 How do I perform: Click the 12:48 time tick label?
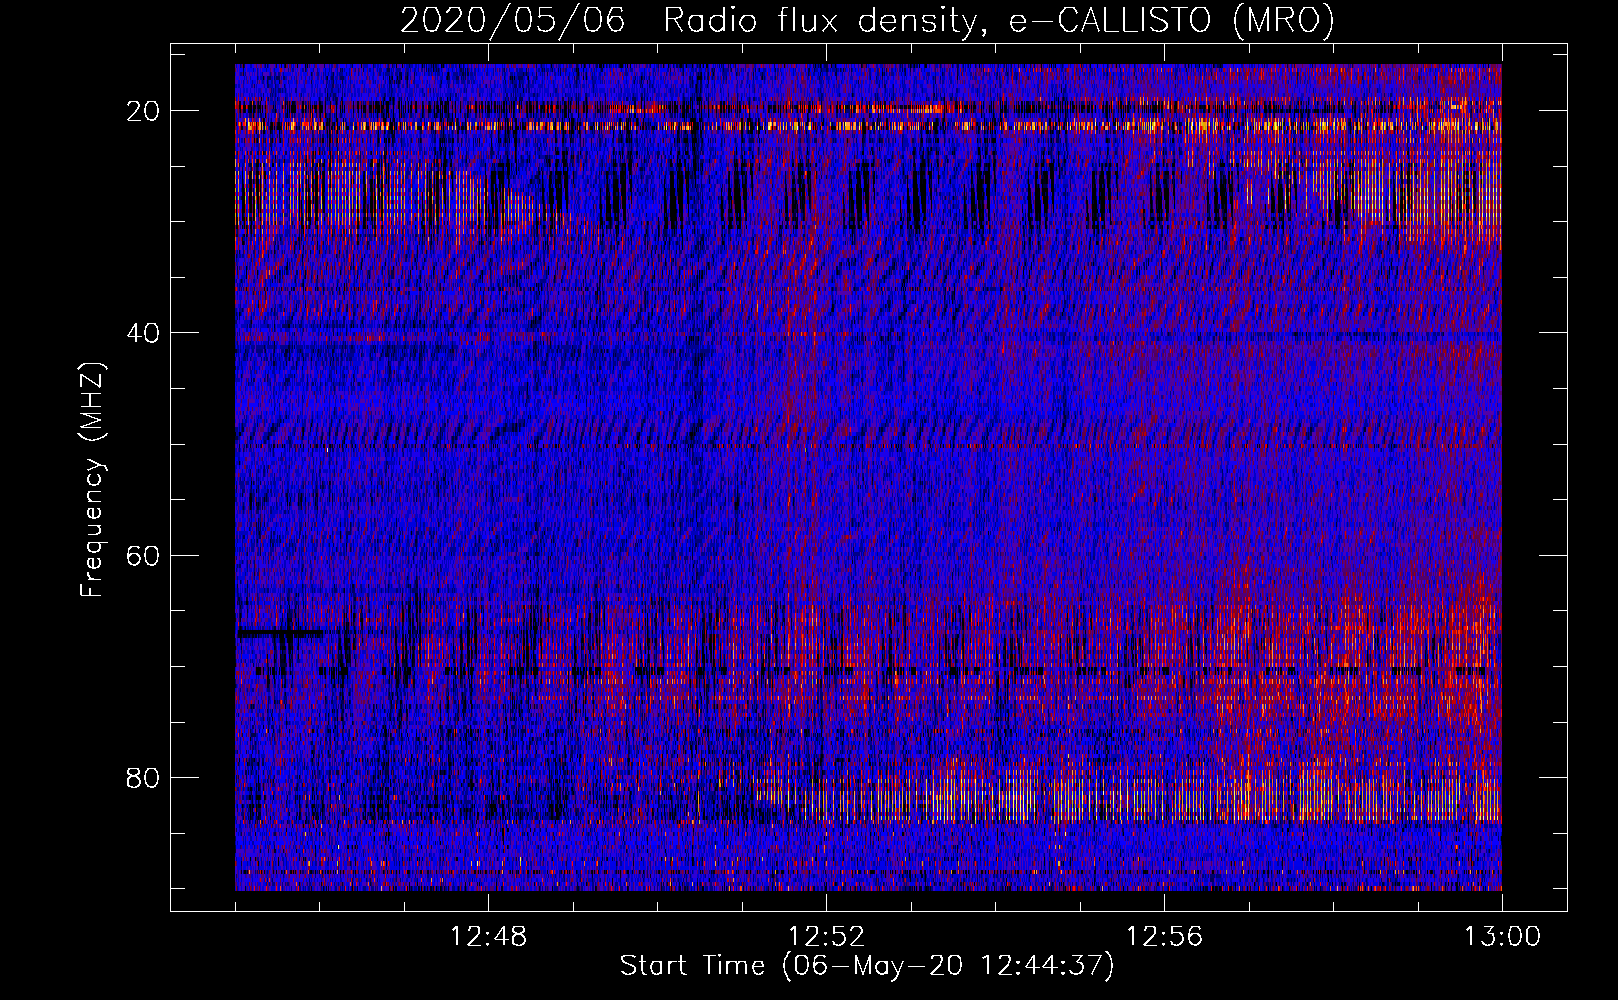click(489, 937)
